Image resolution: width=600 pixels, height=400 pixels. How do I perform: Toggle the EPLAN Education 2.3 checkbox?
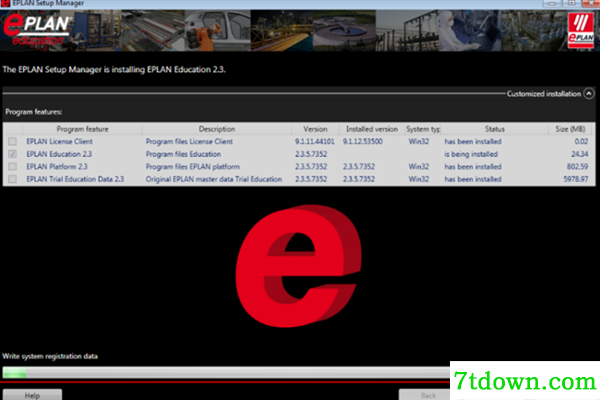coord(13,154)
